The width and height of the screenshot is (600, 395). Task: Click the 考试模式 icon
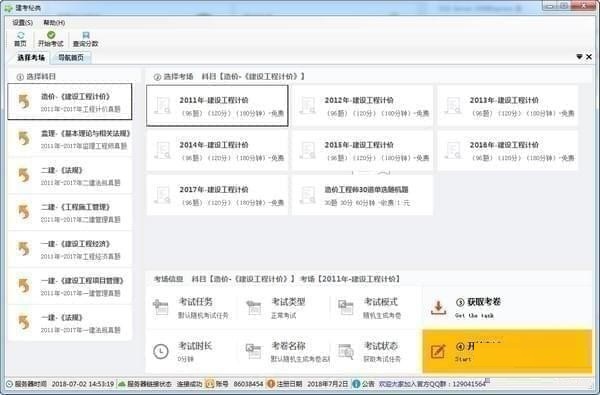[x=346, y=307]
